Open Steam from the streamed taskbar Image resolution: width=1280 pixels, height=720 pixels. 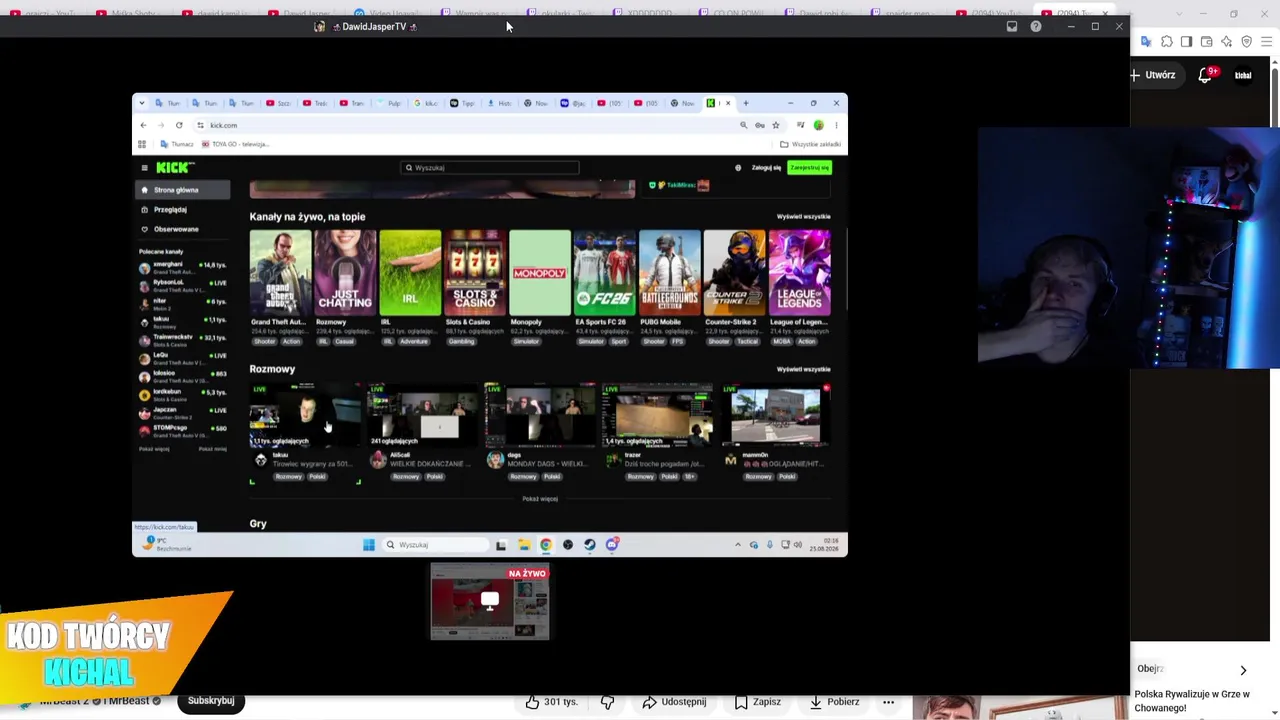click(x=590, y=545)
